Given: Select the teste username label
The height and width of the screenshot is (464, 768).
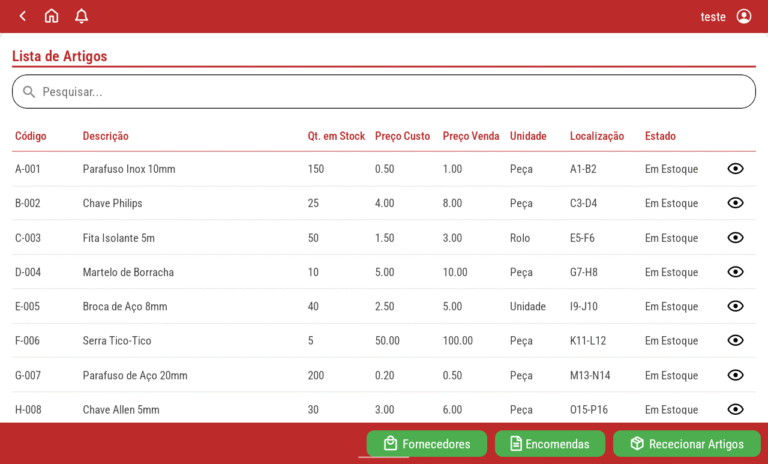Looking at the screenshot, I should pos(713,17).
